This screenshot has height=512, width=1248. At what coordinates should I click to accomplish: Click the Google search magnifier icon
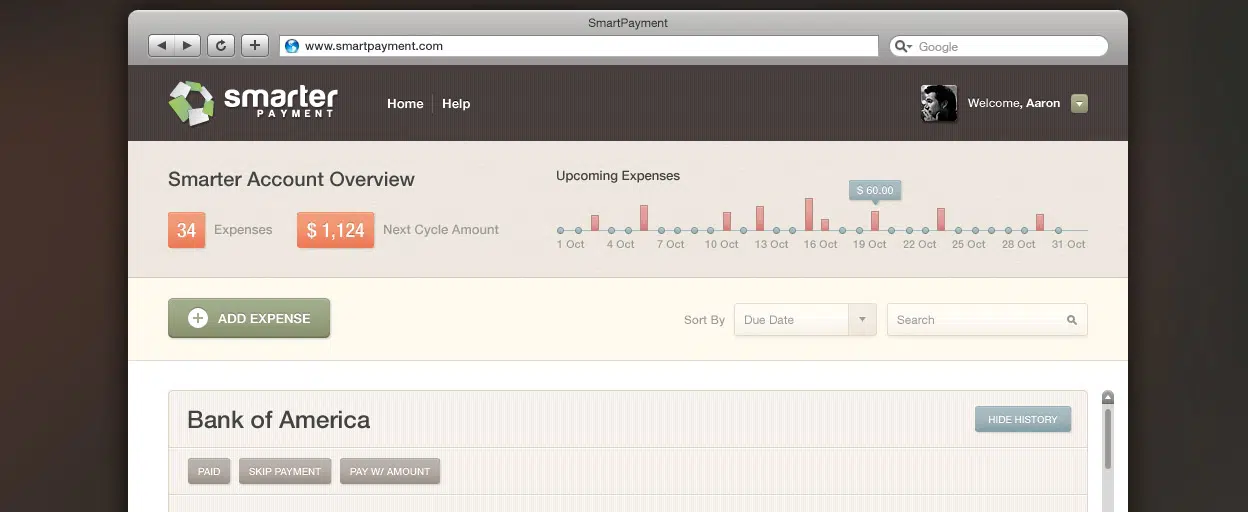point(901,46)
